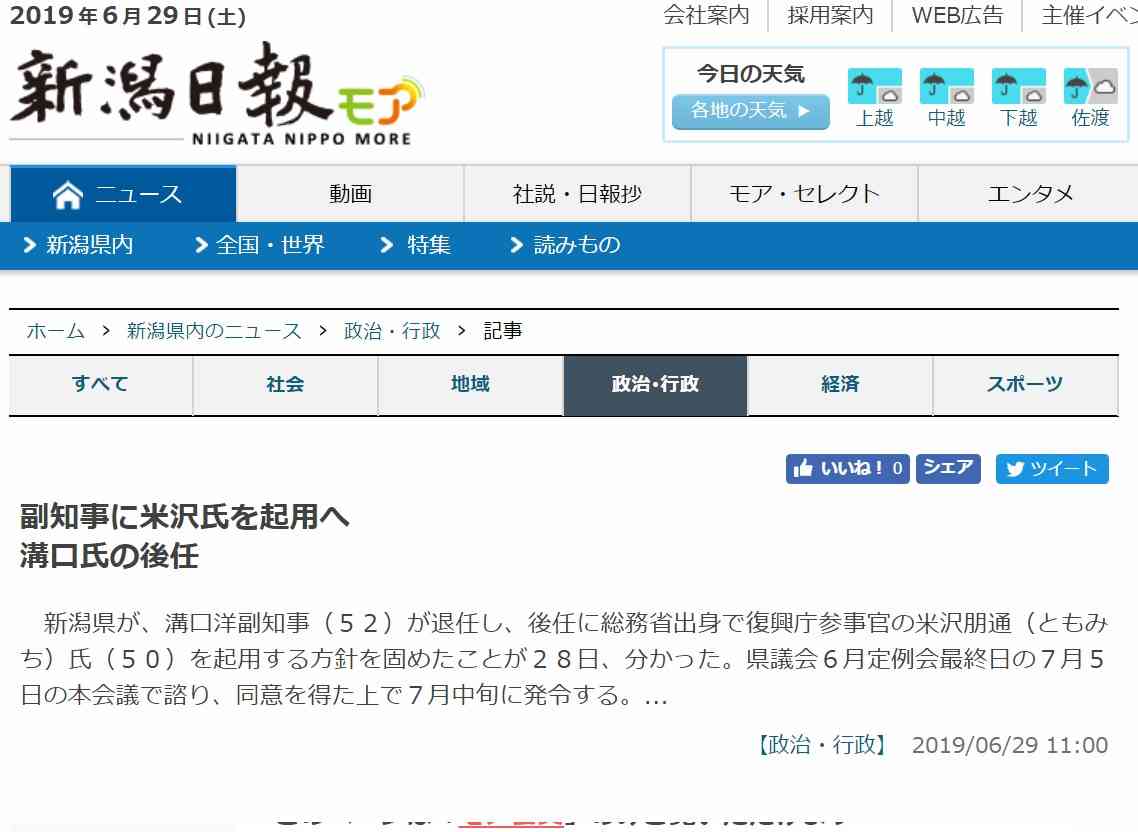
Task: Open 採用案内 link in top header
Action: click(830, 15)
